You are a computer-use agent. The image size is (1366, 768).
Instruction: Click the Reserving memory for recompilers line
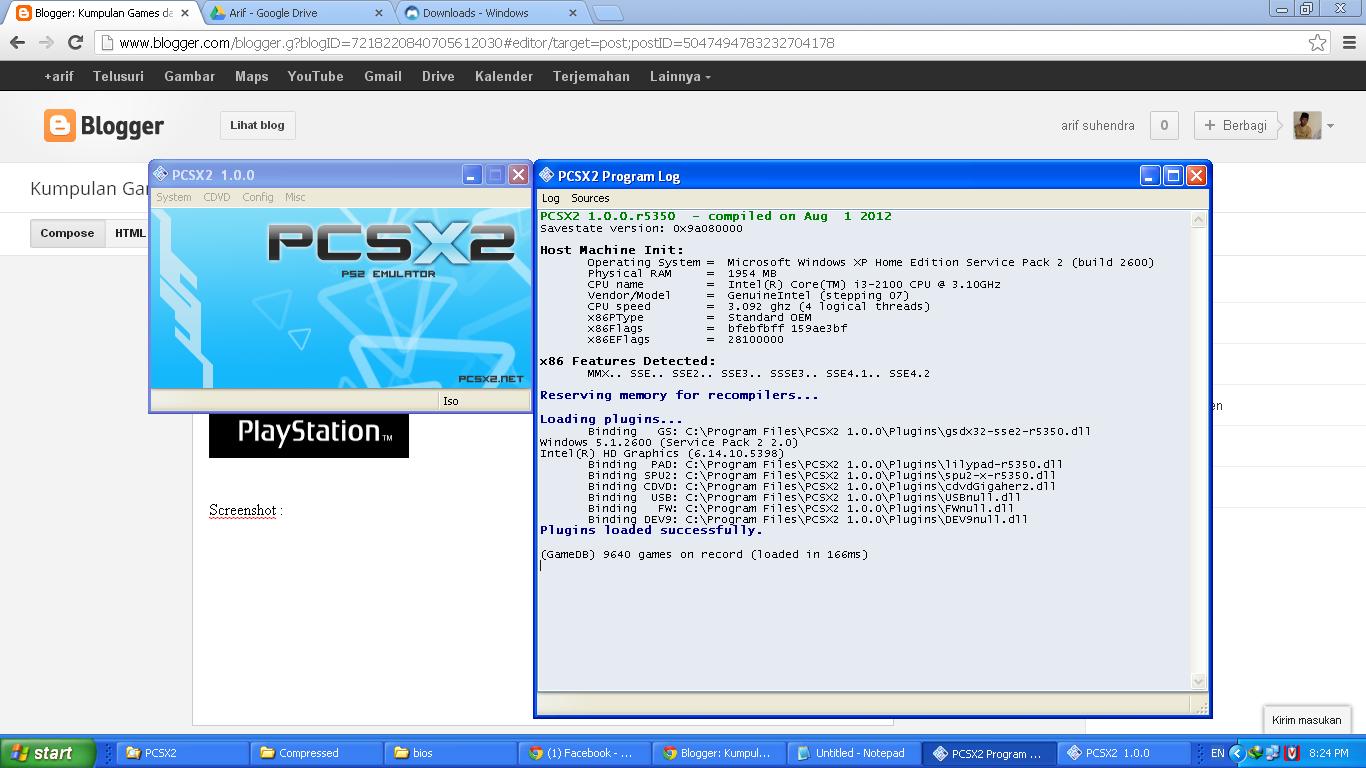pyautogui.click(x=679, y=395)
